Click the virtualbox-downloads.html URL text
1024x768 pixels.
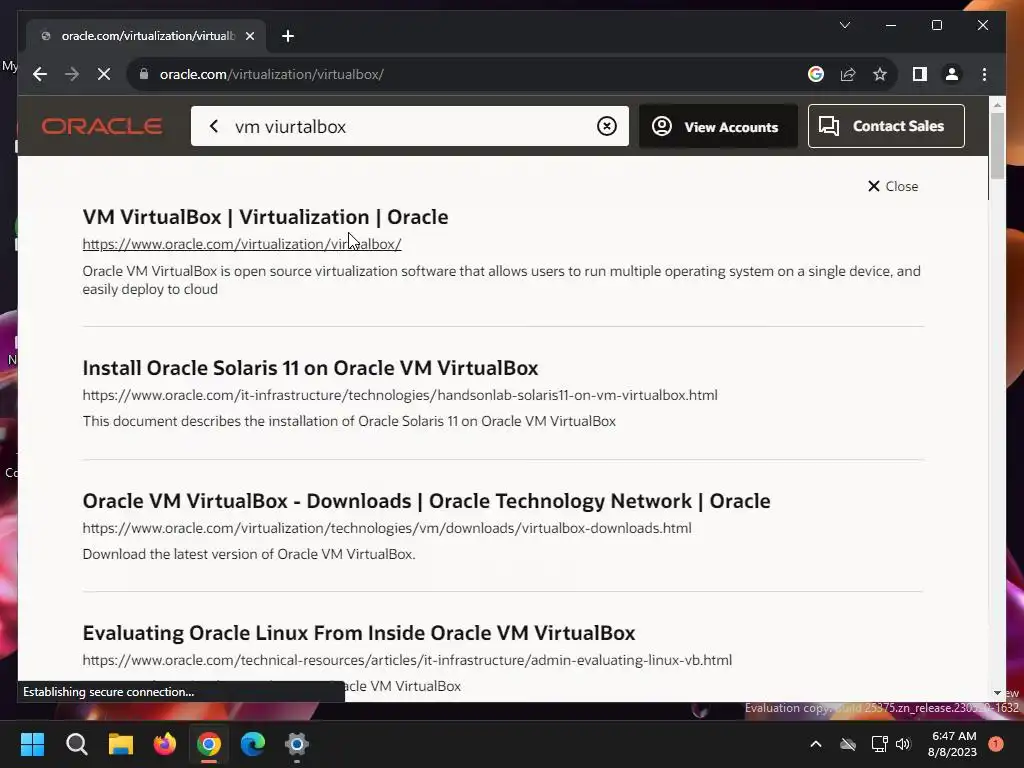pos(387,528)
